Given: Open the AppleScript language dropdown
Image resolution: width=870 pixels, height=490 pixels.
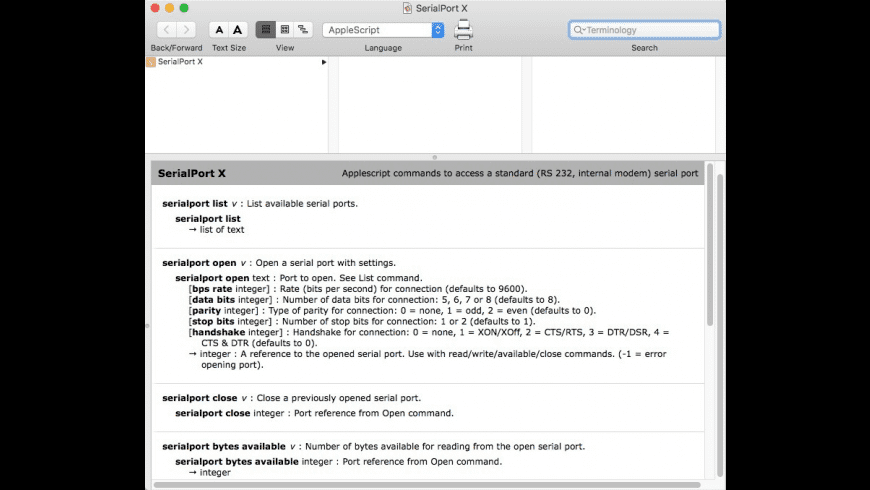Looking at the screenshot, I should 383,30.
